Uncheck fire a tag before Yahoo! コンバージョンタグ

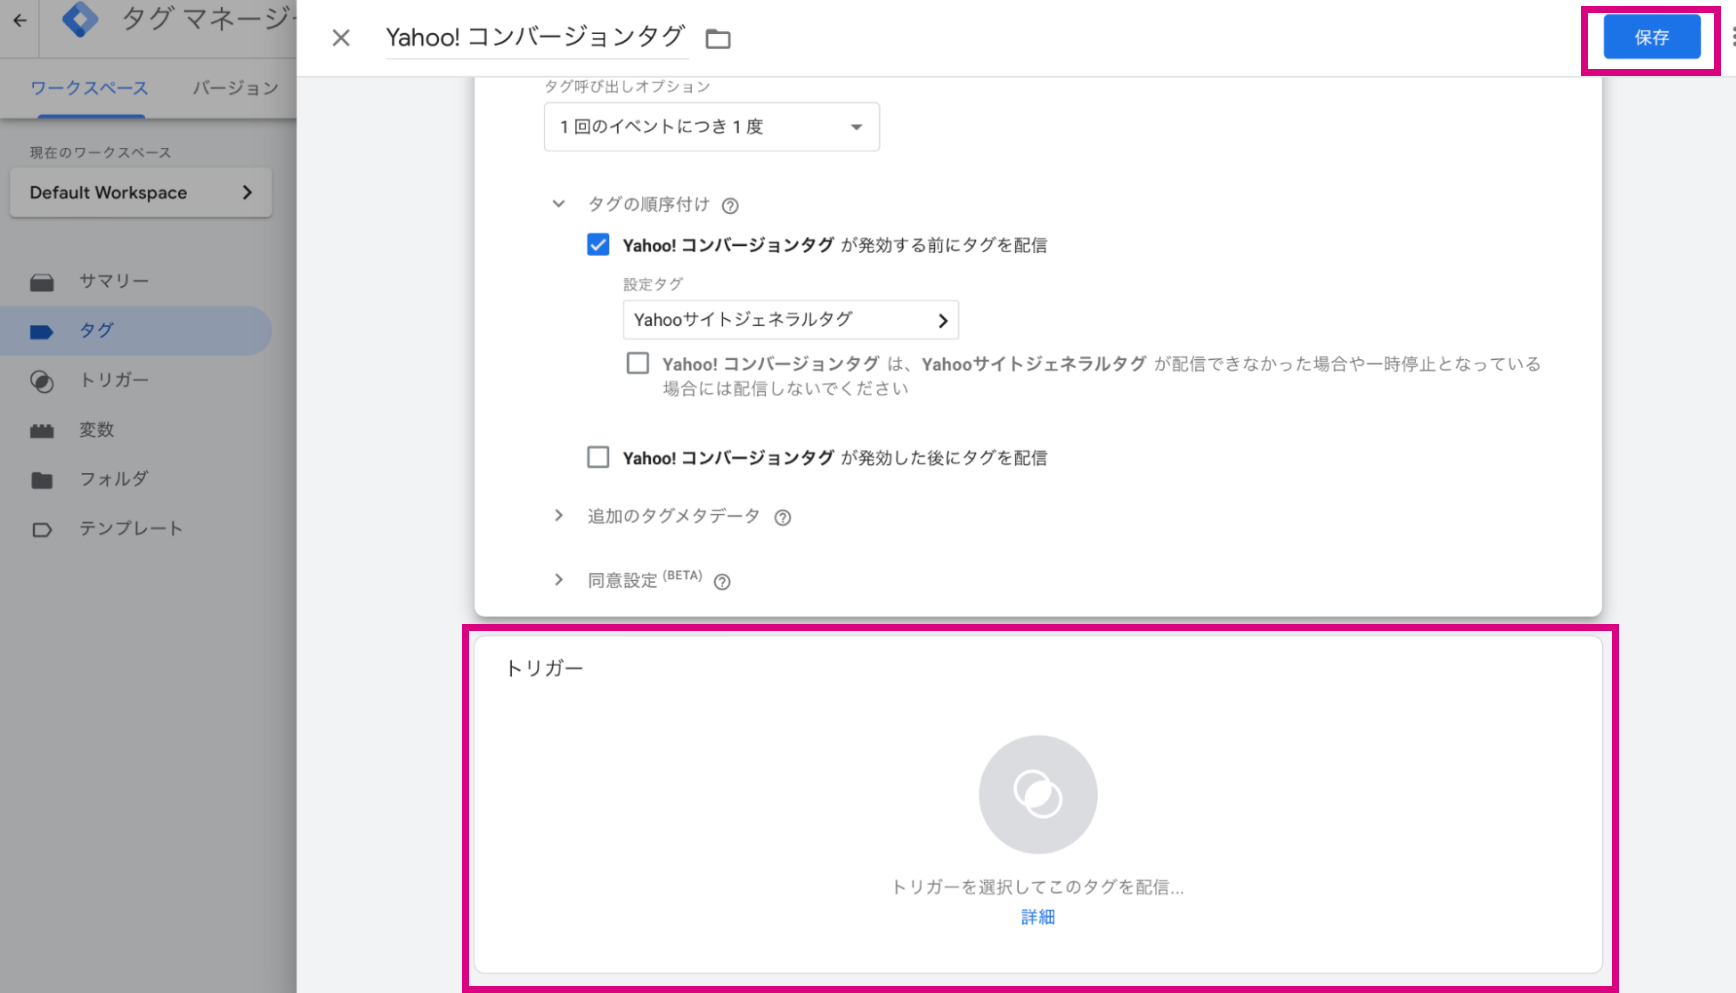click(x=598, y=245)
